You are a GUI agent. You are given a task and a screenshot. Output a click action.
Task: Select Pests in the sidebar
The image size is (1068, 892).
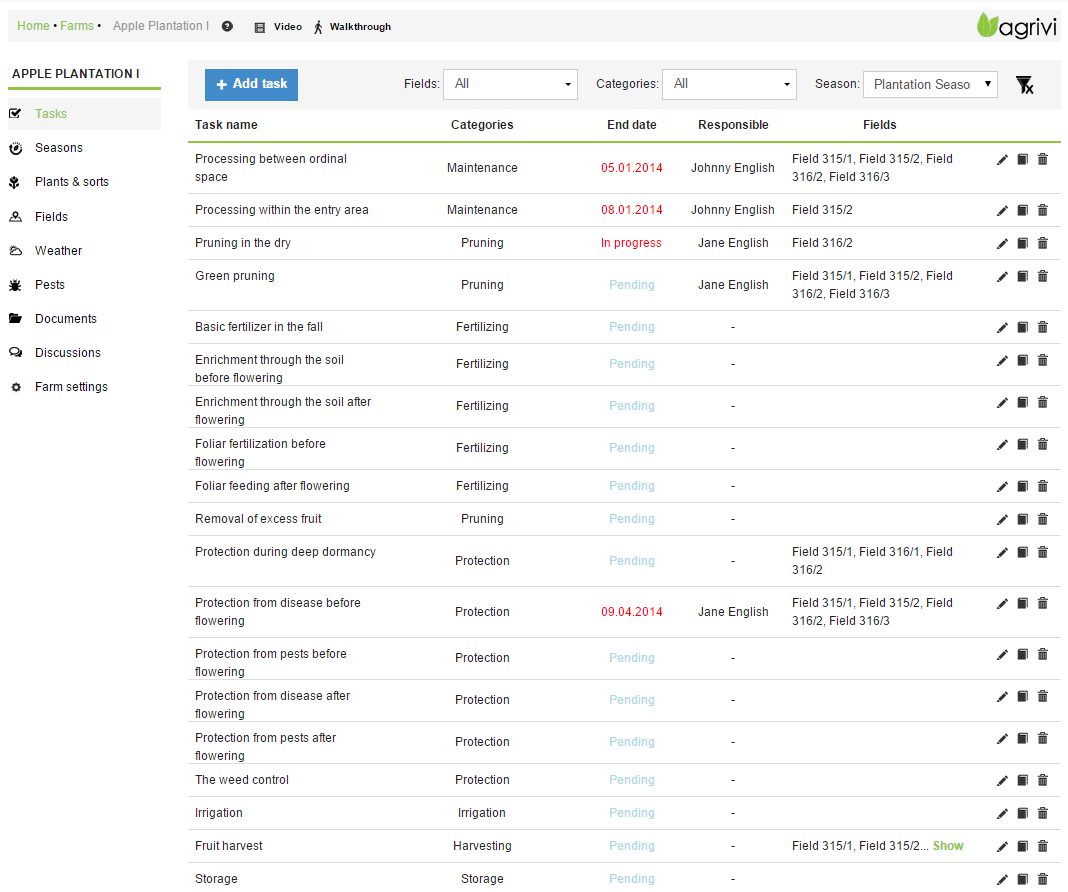coord(50,285)
